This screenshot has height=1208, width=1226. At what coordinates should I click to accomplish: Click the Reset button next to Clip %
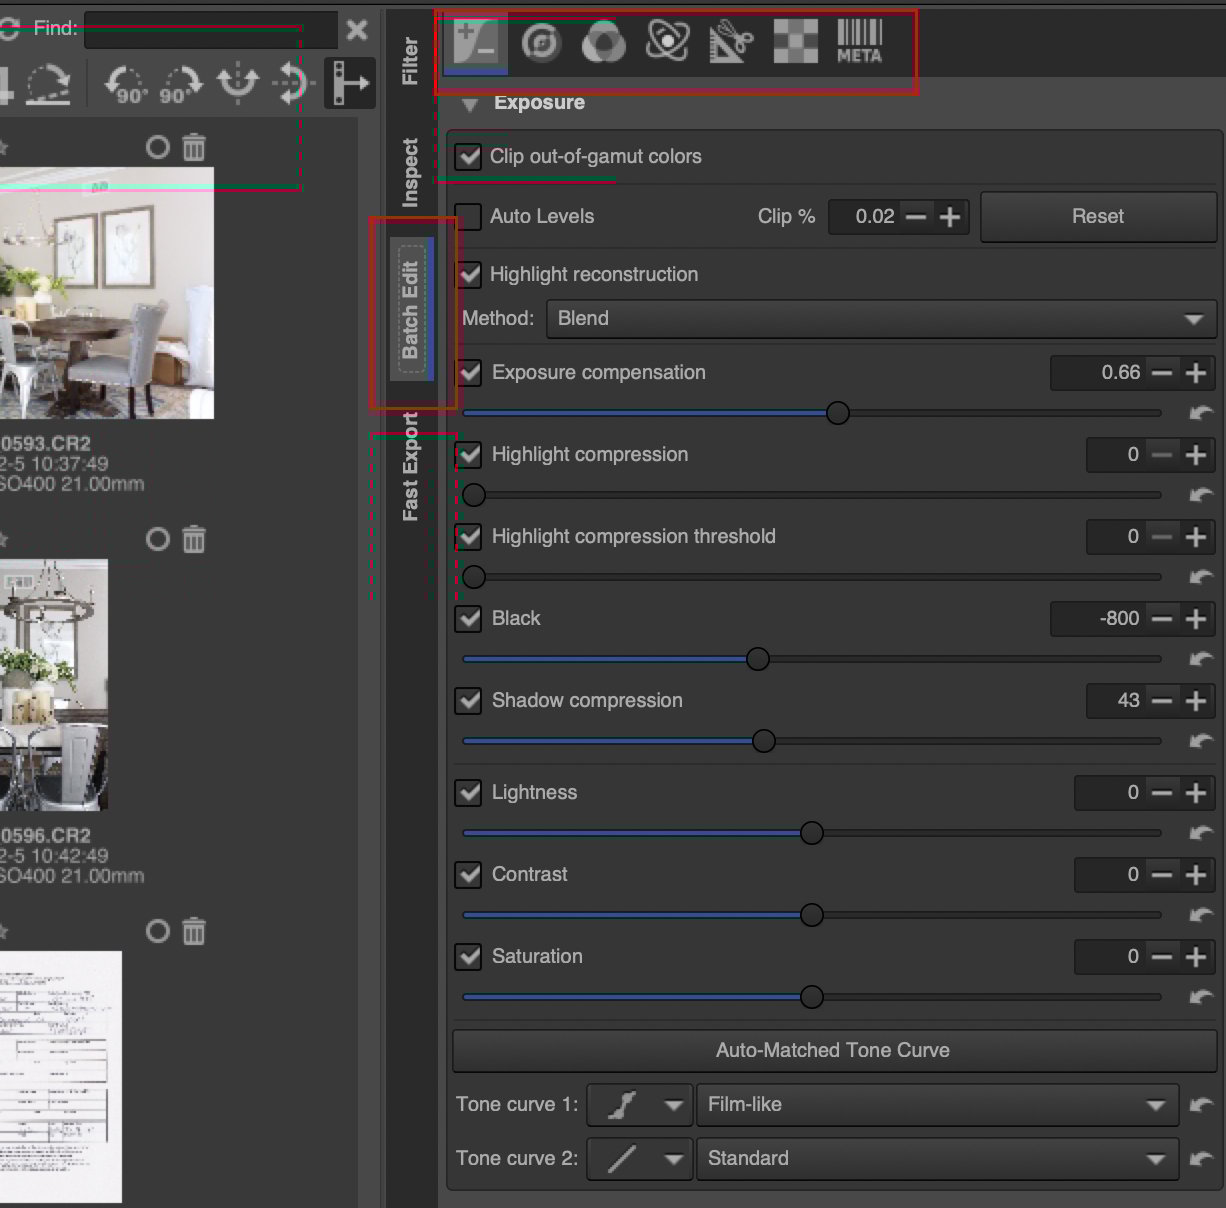tap(1097, 216)
